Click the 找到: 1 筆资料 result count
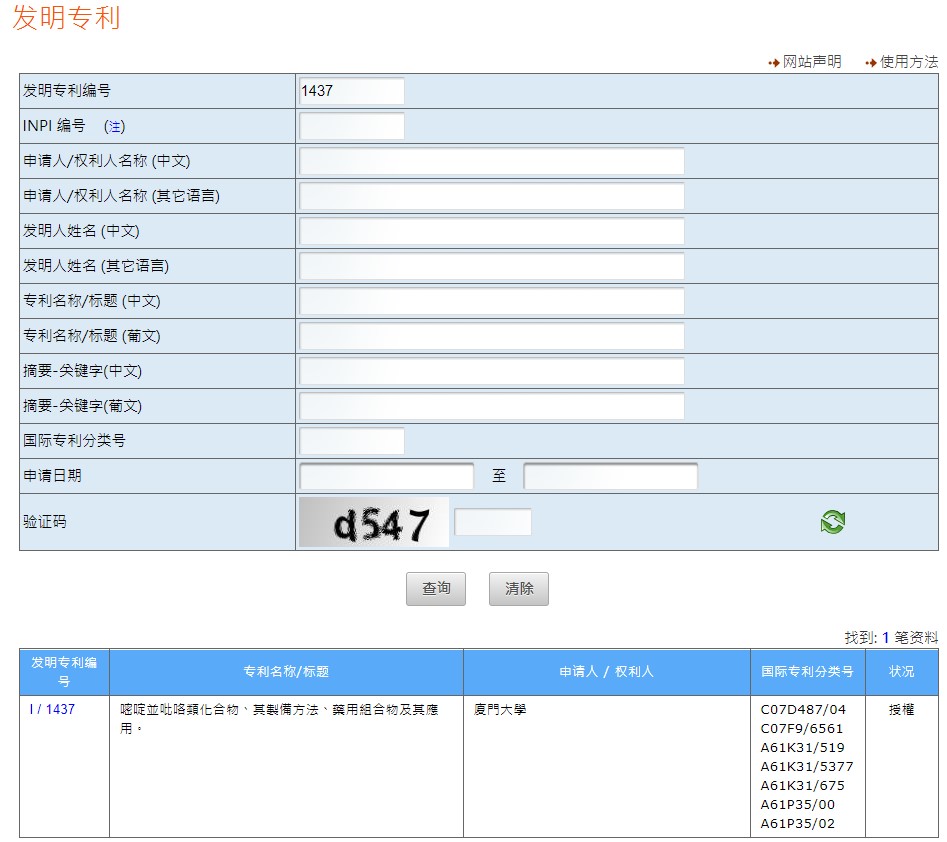The image size is (947, 842). tap(891, 637)
